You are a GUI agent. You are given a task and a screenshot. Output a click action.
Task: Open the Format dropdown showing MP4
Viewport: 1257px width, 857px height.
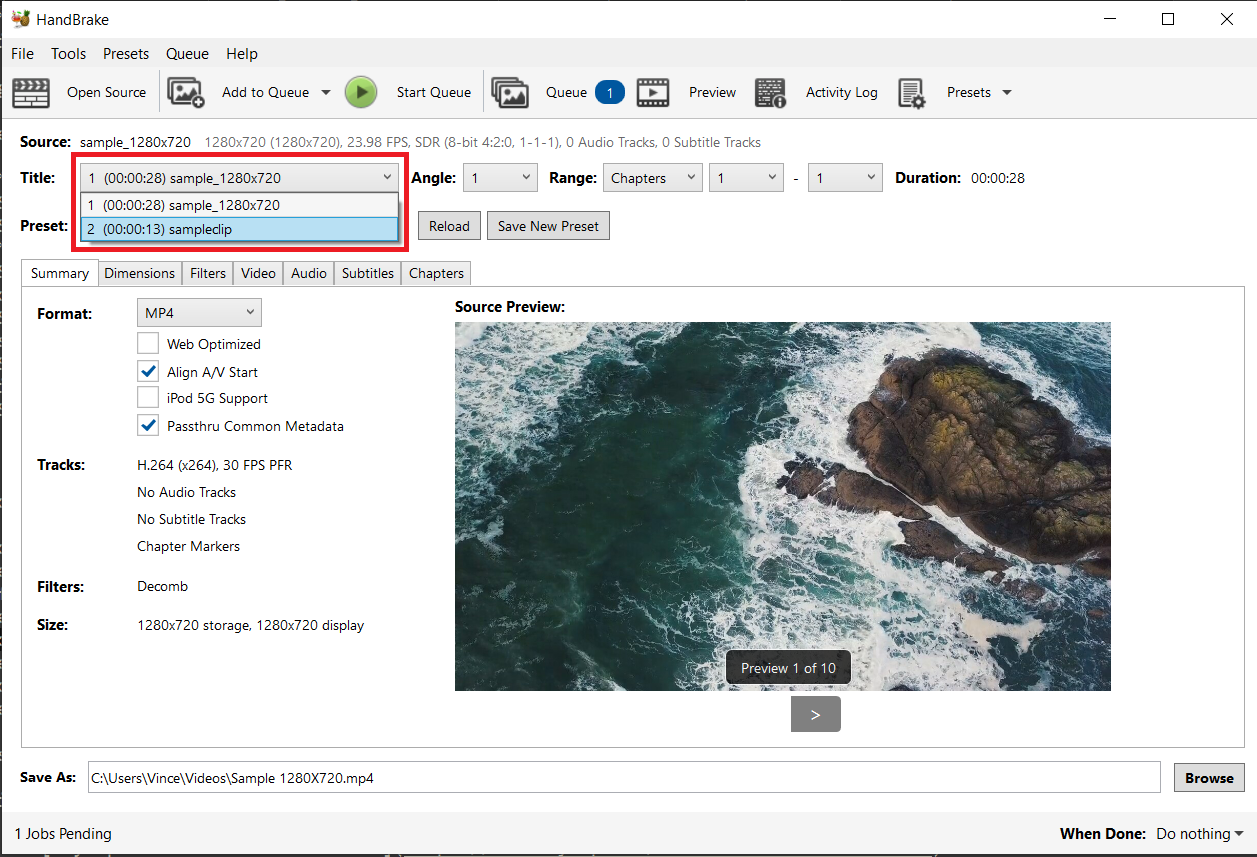[199, 312]
